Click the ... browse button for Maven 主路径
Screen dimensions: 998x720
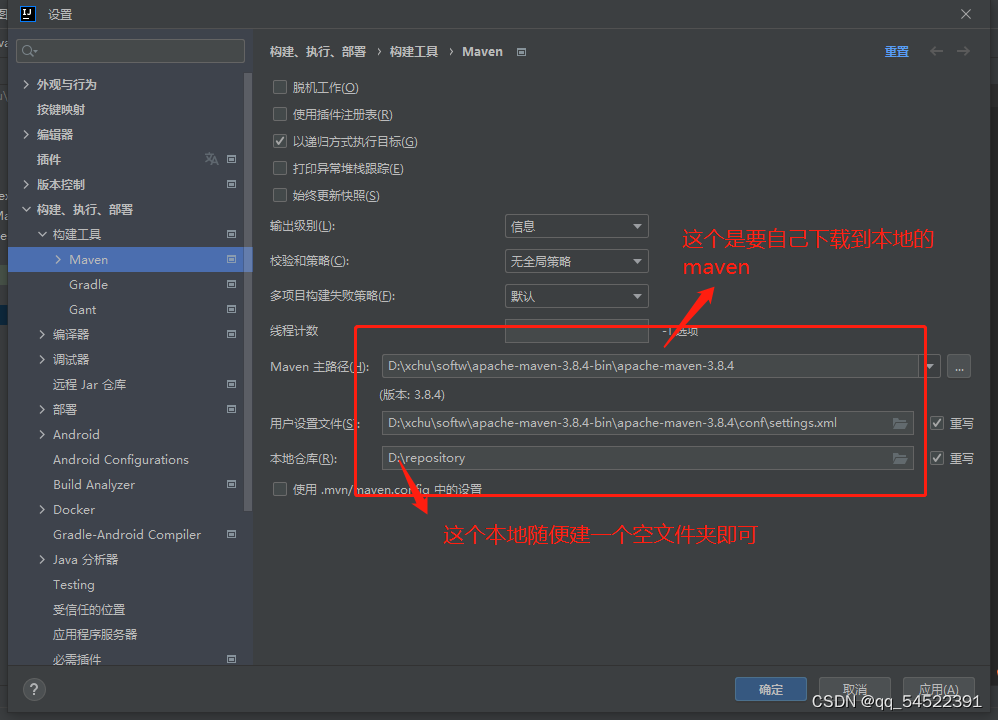click(959, 366)
